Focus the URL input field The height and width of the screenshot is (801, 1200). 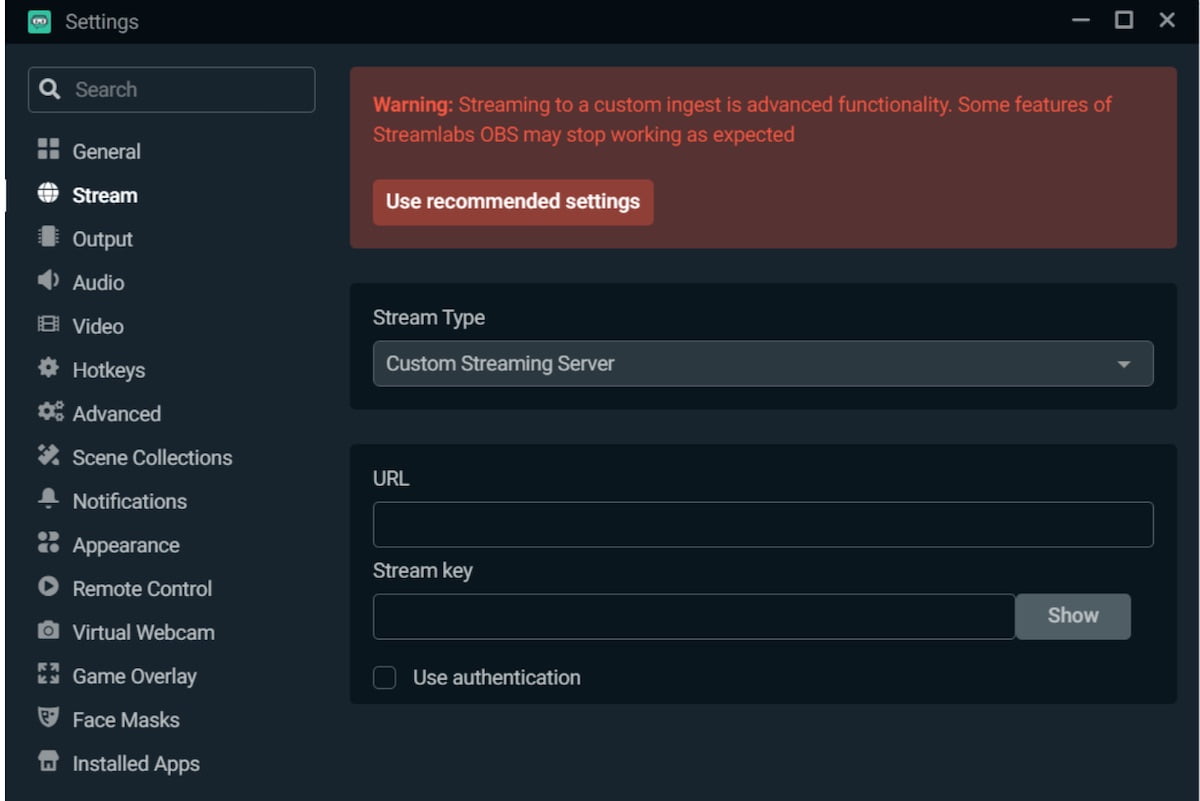[x=763, y=525]
